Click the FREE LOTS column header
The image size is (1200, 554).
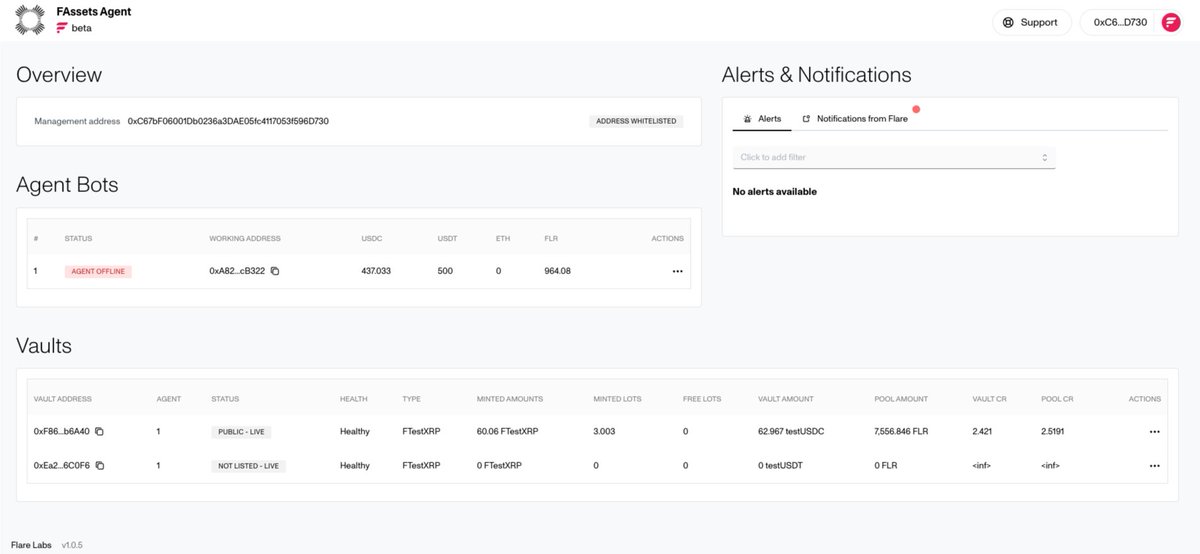point(702,399)
